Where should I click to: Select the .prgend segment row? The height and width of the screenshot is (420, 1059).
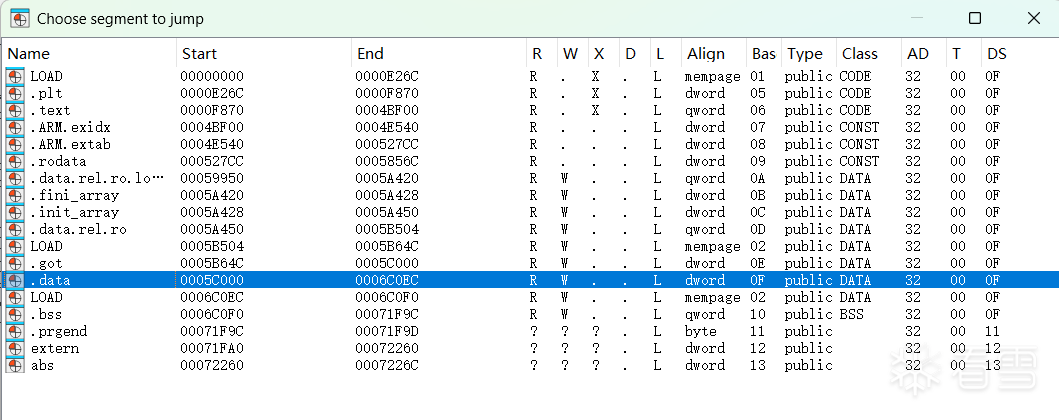(58, 331)
